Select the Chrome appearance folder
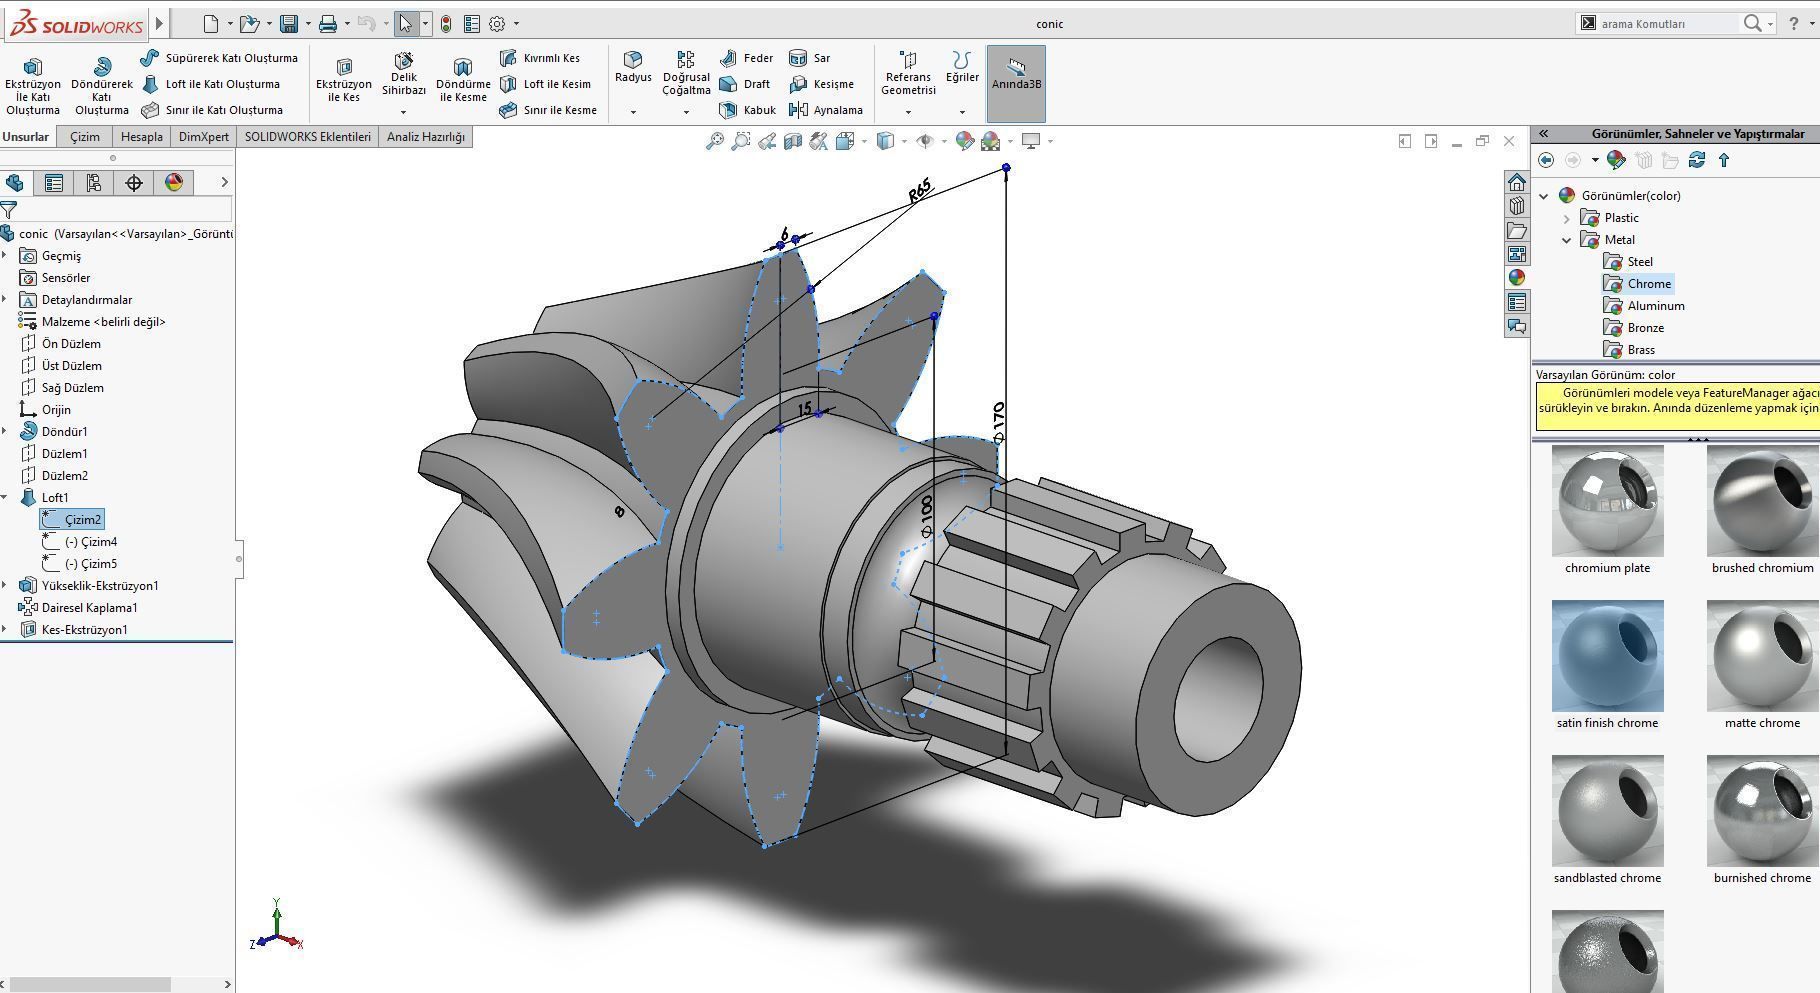This screenshot has height=993, width=1820. tap(1638, 284)
